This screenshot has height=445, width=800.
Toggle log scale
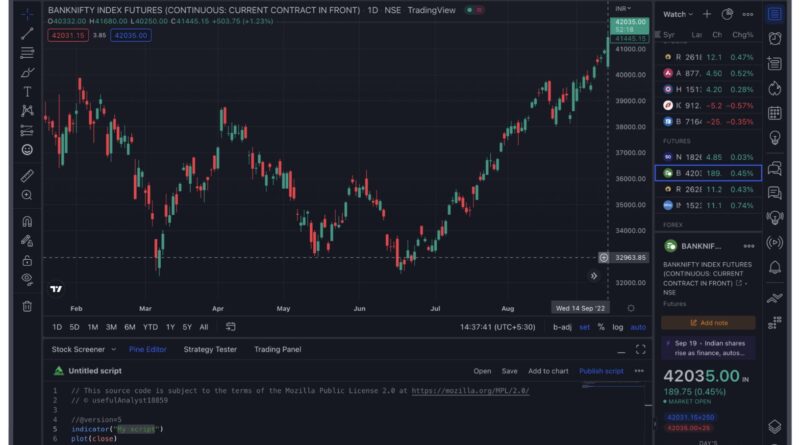tap(618, 327)
